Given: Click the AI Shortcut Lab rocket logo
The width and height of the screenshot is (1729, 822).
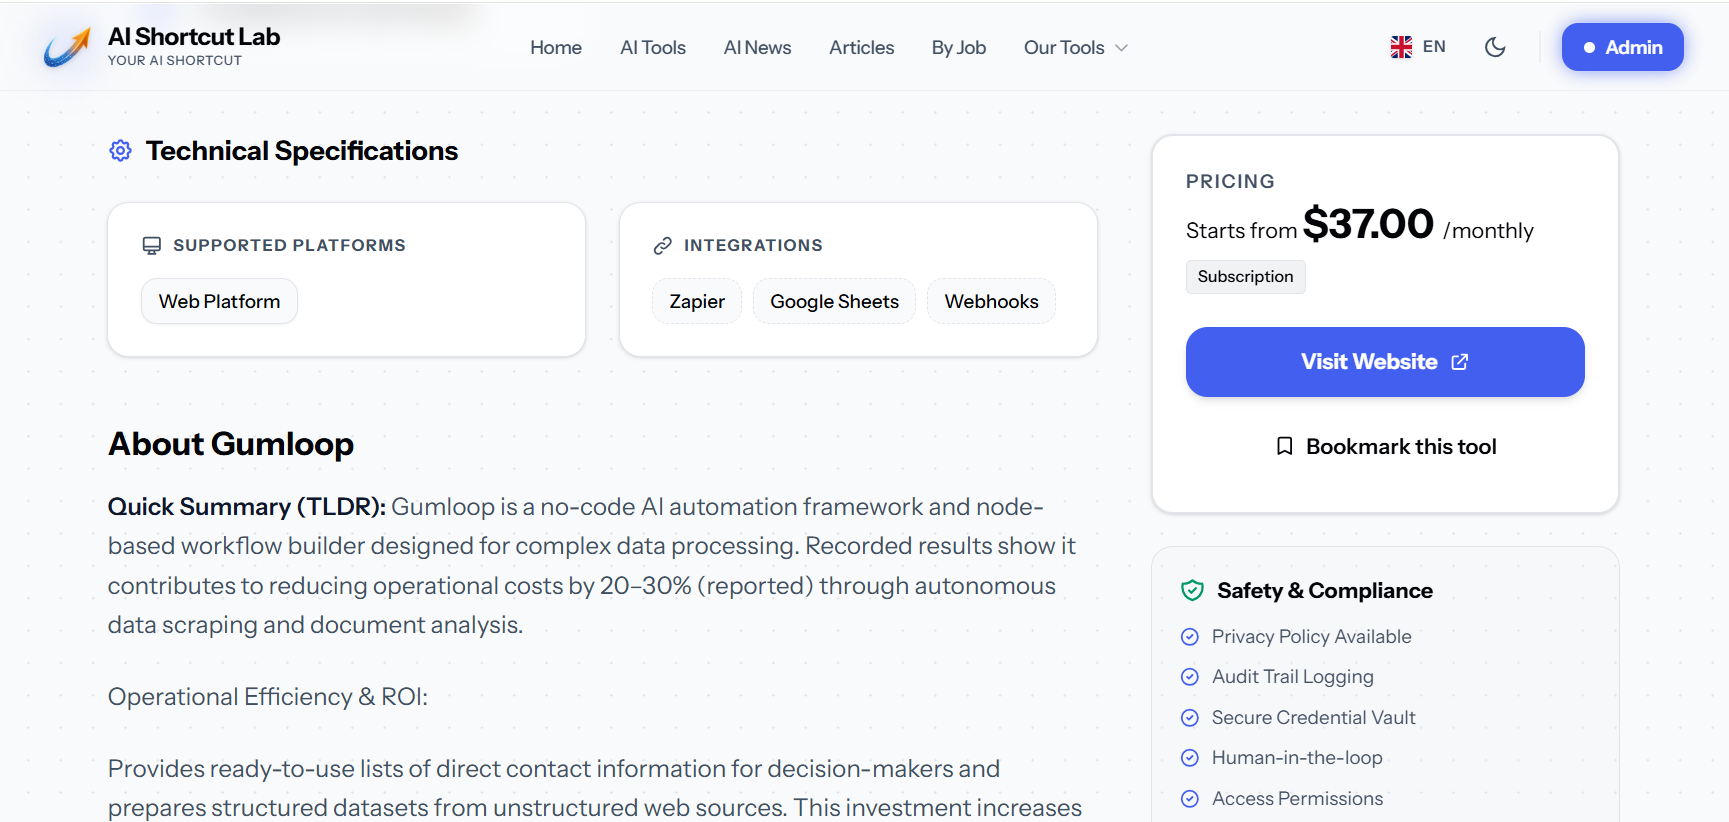Looking at the screenshot, I should (67, 47).
